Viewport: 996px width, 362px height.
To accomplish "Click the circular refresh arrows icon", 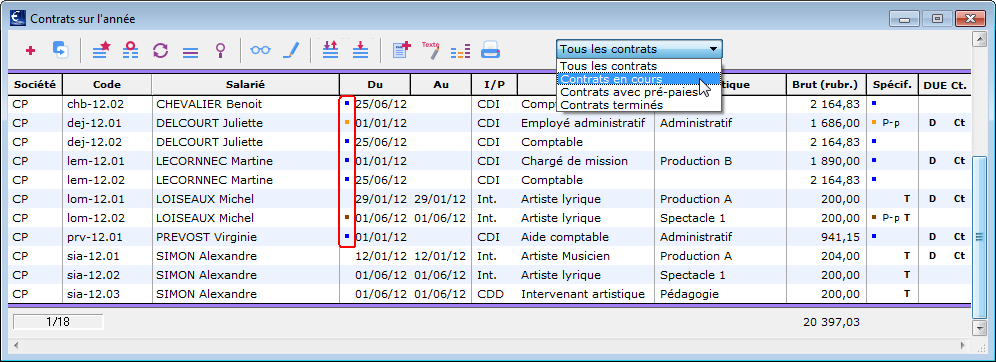I will click(161, 50).
